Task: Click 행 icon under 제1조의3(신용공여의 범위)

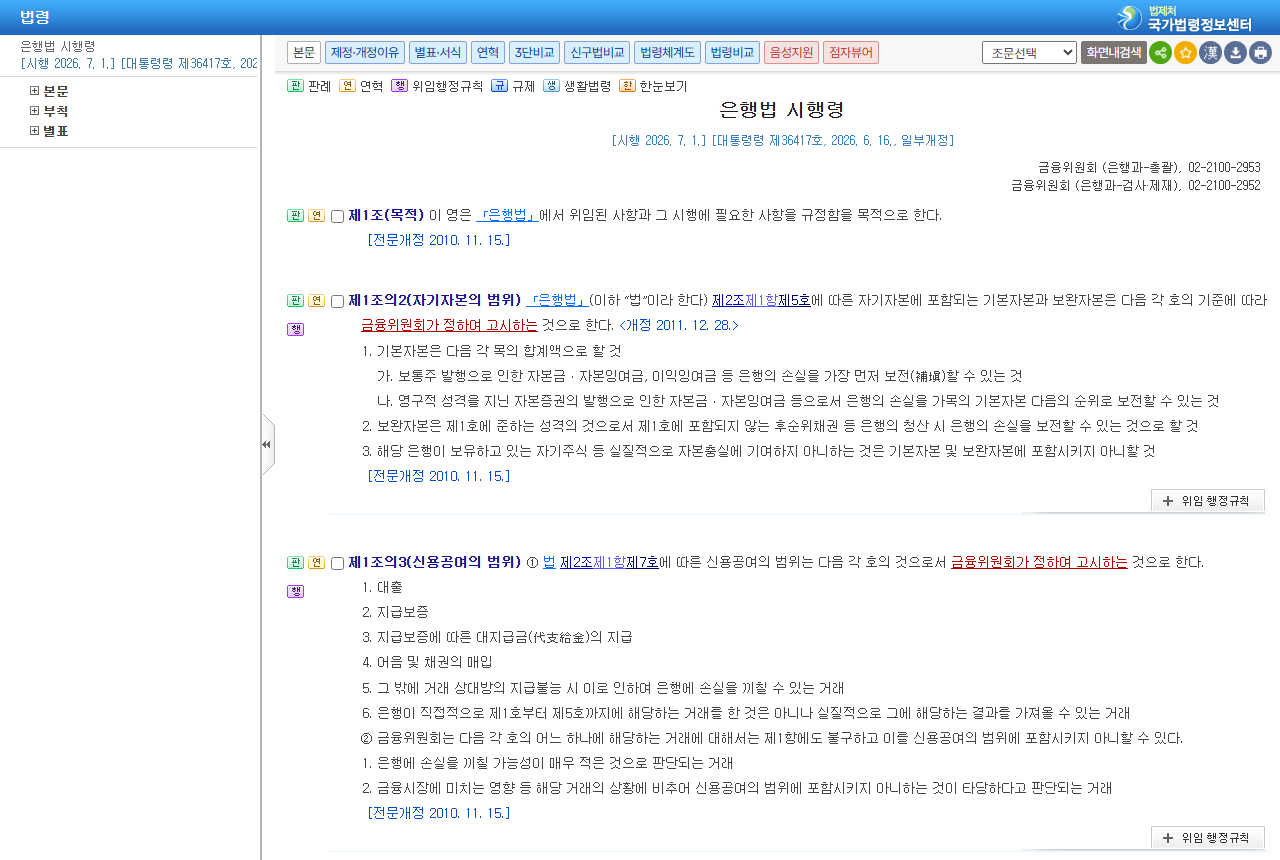Action: (295, 591)
